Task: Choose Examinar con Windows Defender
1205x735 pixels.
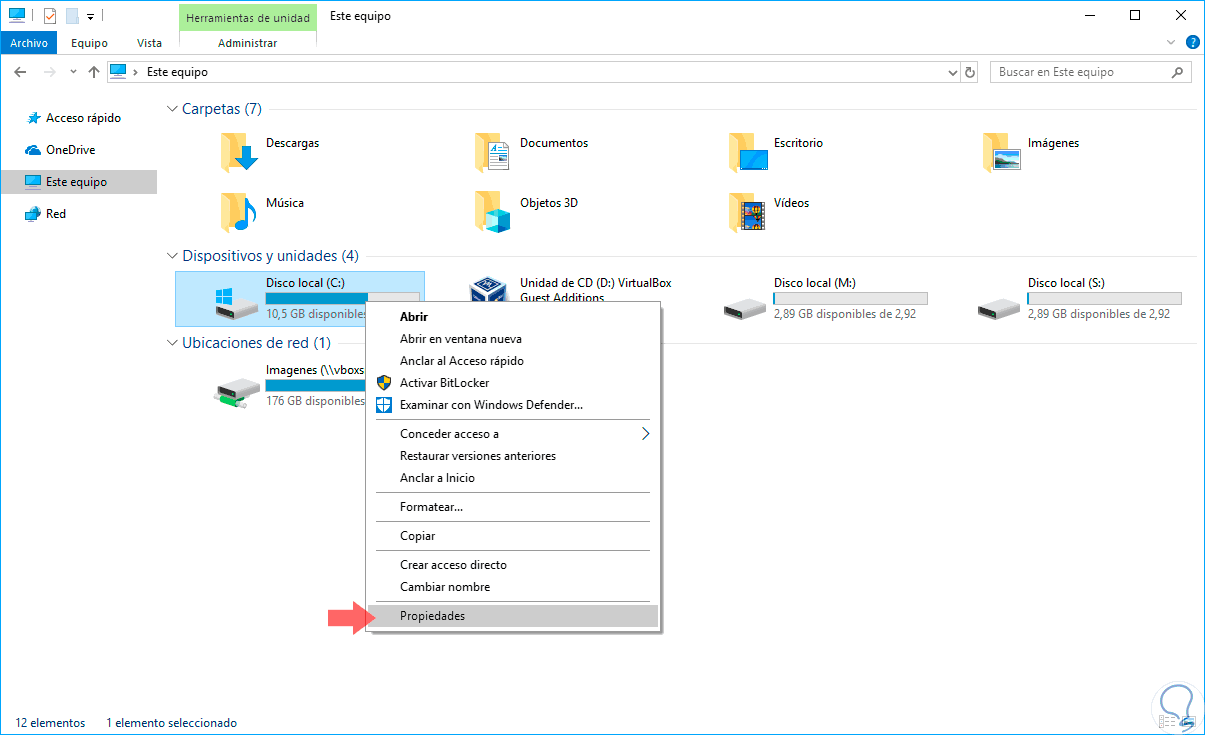Action: [513, 405]
